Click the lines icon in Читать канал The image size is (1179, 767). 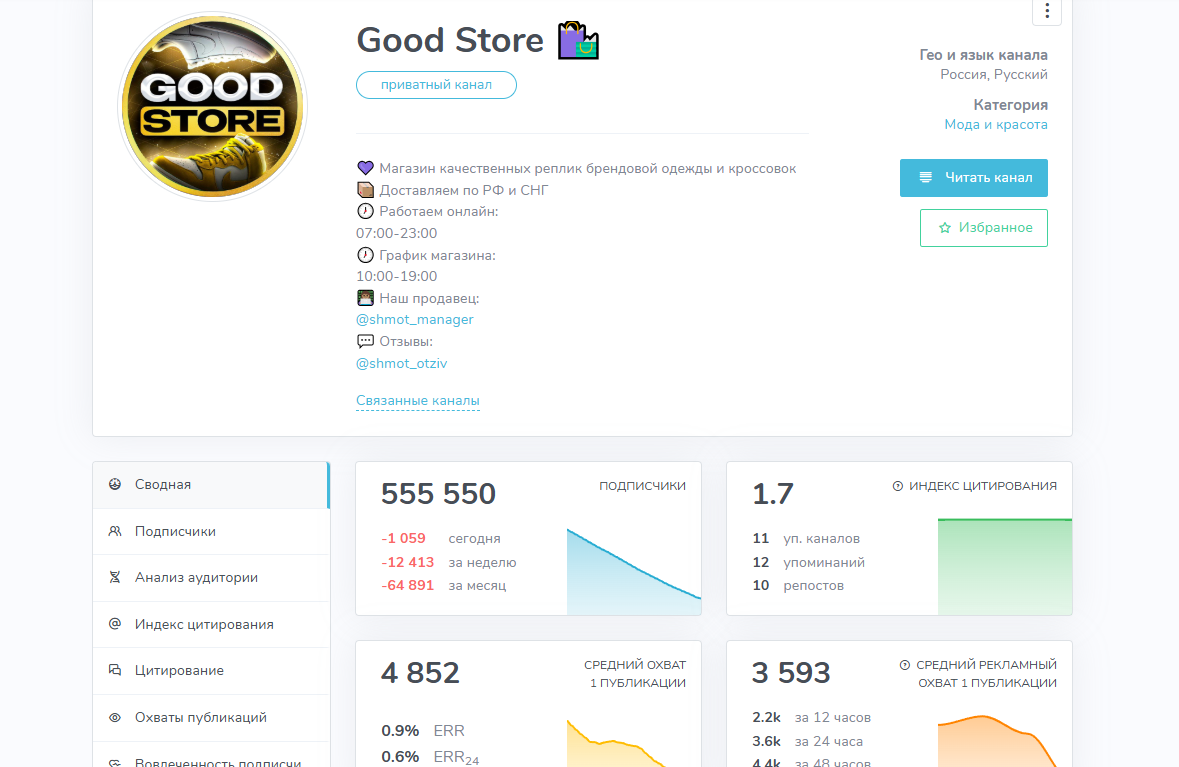[926, 177]
